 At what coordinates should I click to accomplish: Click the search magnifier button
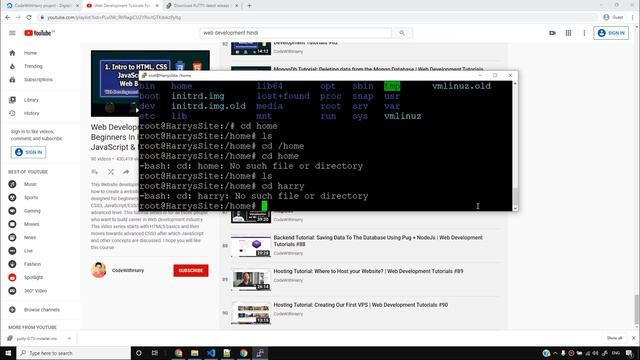tap(402, 33)
